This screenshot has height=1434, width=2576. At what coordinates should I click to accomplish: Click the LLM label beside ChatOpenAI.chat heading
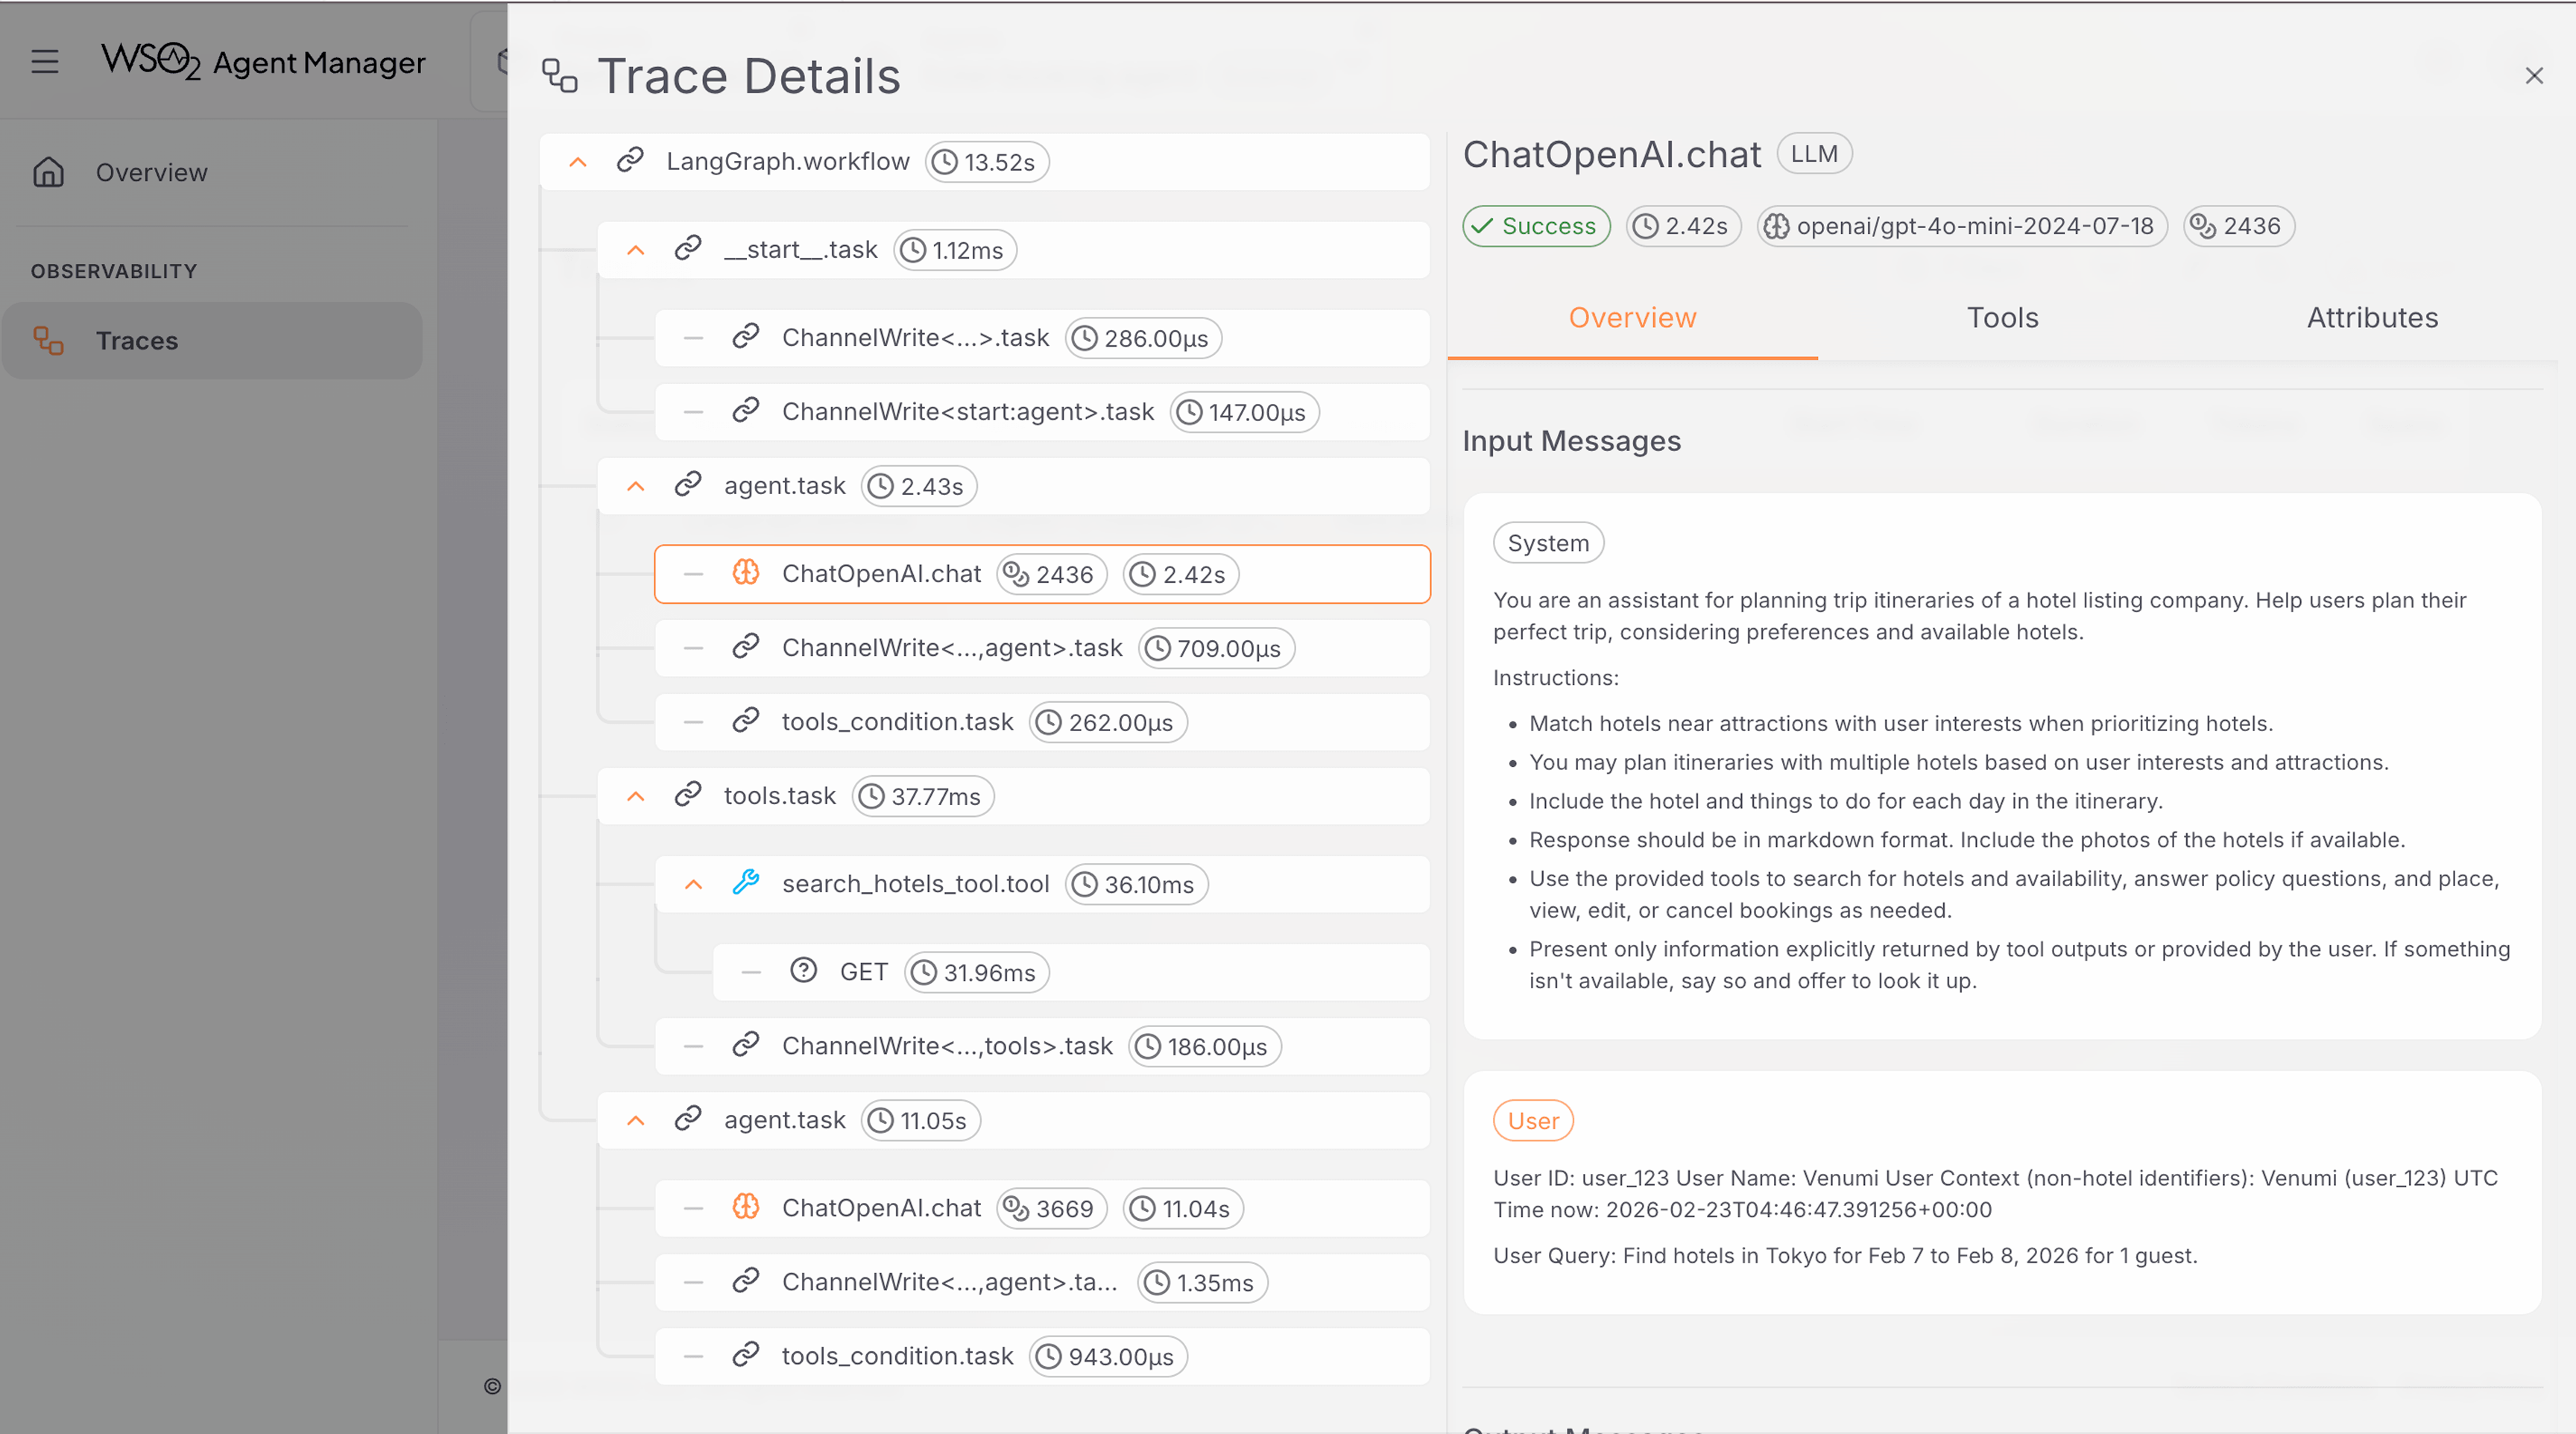tap(1814, 153)
